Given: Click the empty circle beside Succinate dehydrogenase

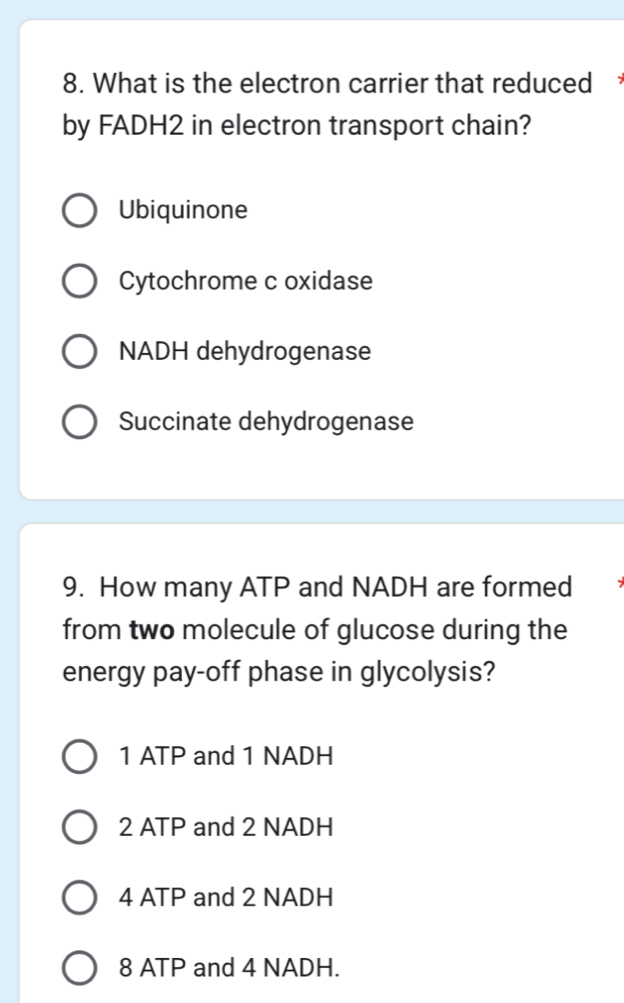Looking at the screenshot, I should (79, 422).
